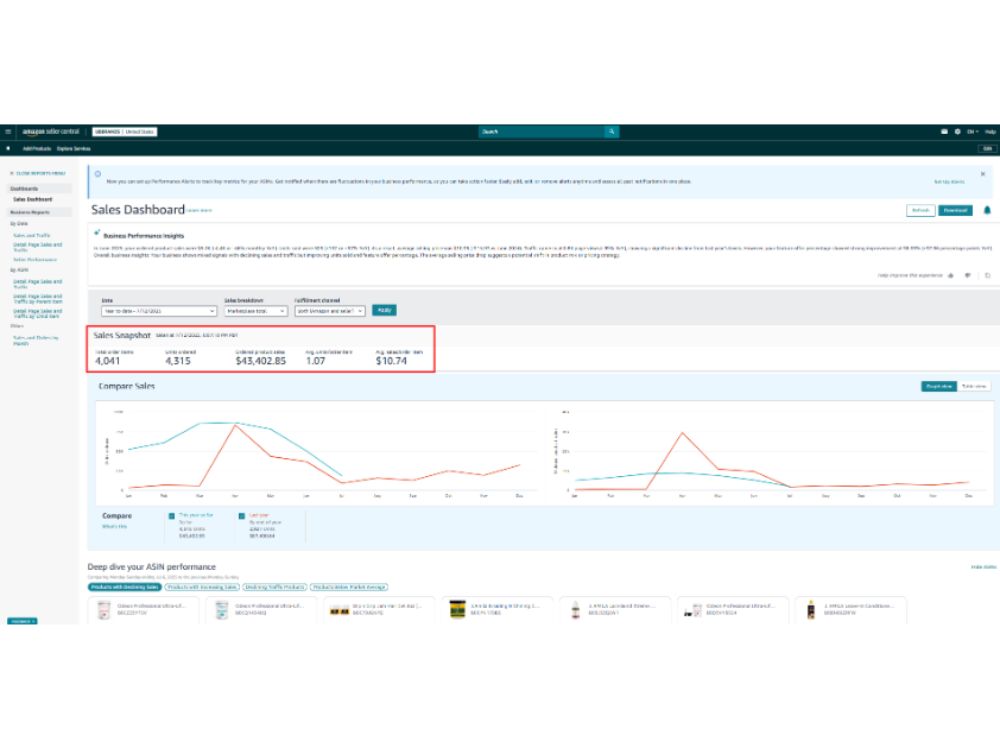Toggle the This year so far checkbox
This screenshot has height=750, width=1000.
tap(172, 516)
